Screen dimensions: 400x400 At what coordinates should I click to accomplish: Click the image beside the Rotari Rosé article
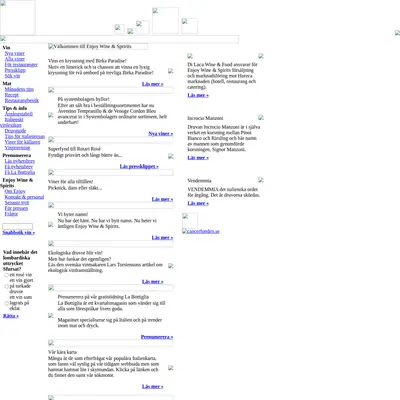click(171, 156)
